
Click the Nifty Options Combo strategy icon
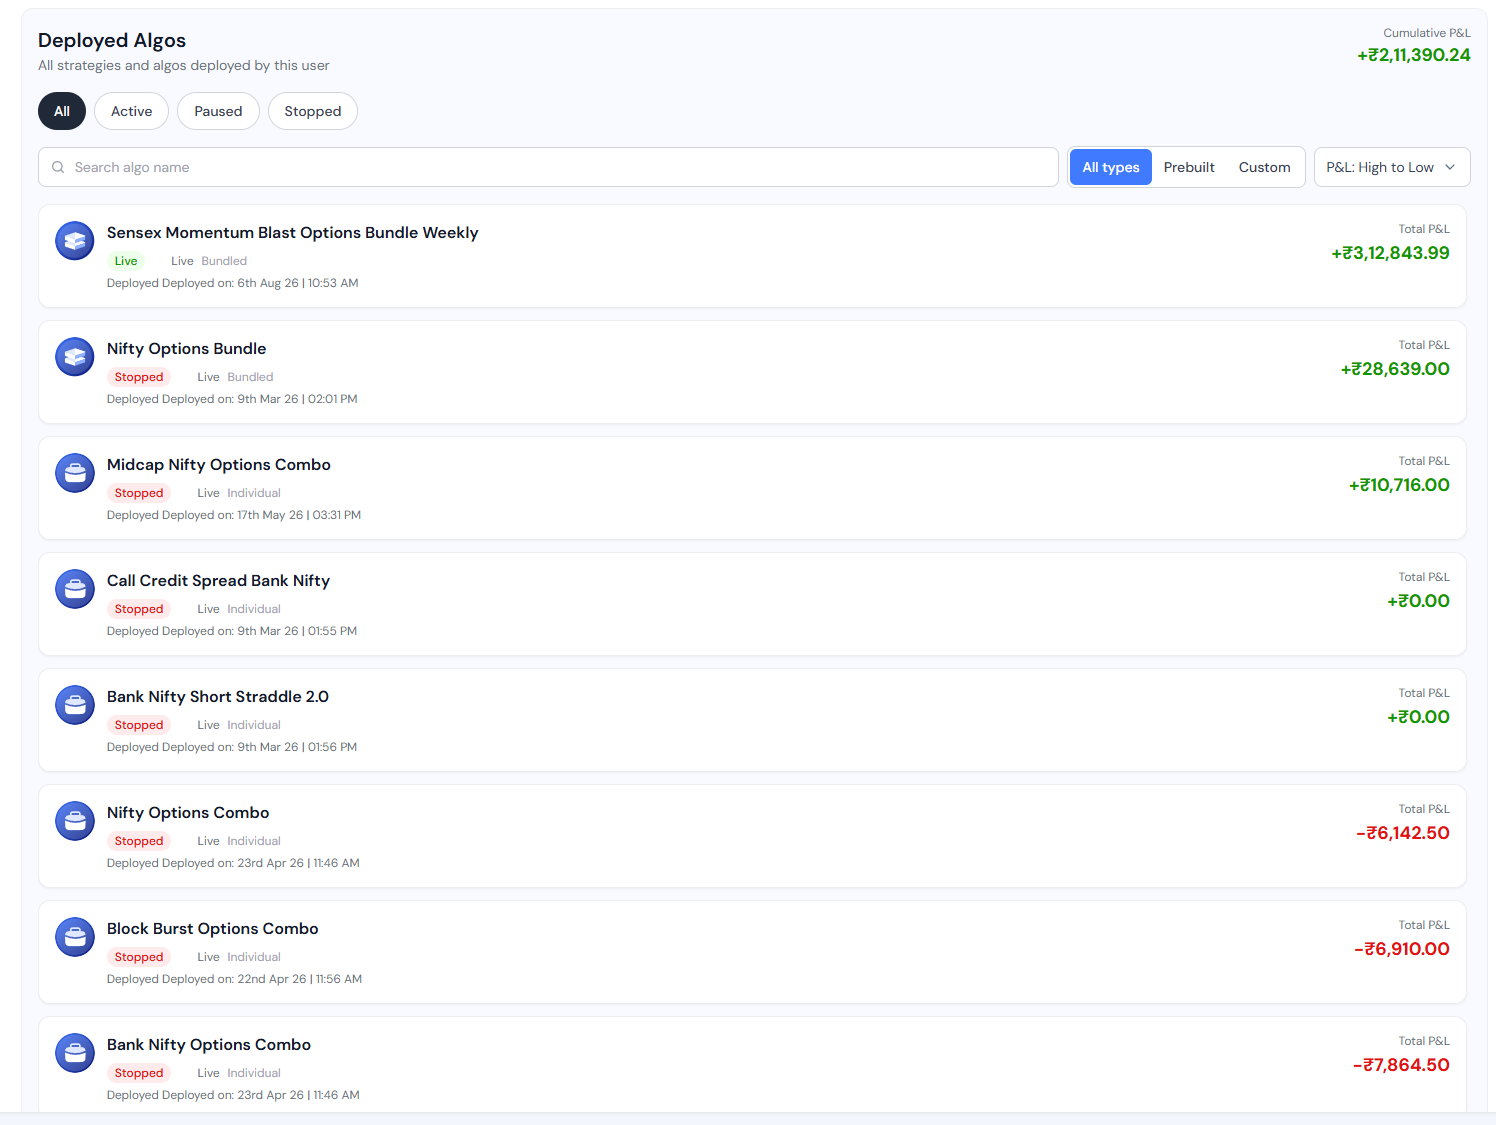click(75, 821)
